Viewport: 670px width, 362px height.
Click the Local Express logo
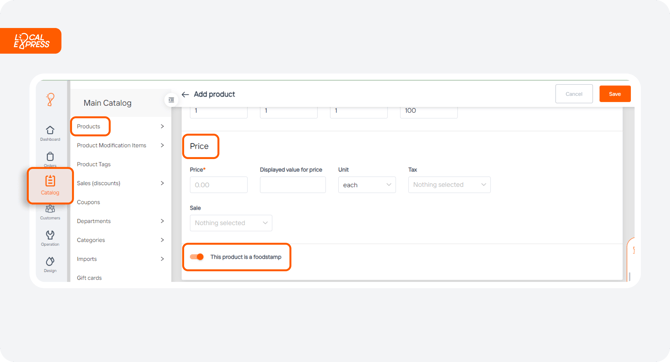(31, 41)
